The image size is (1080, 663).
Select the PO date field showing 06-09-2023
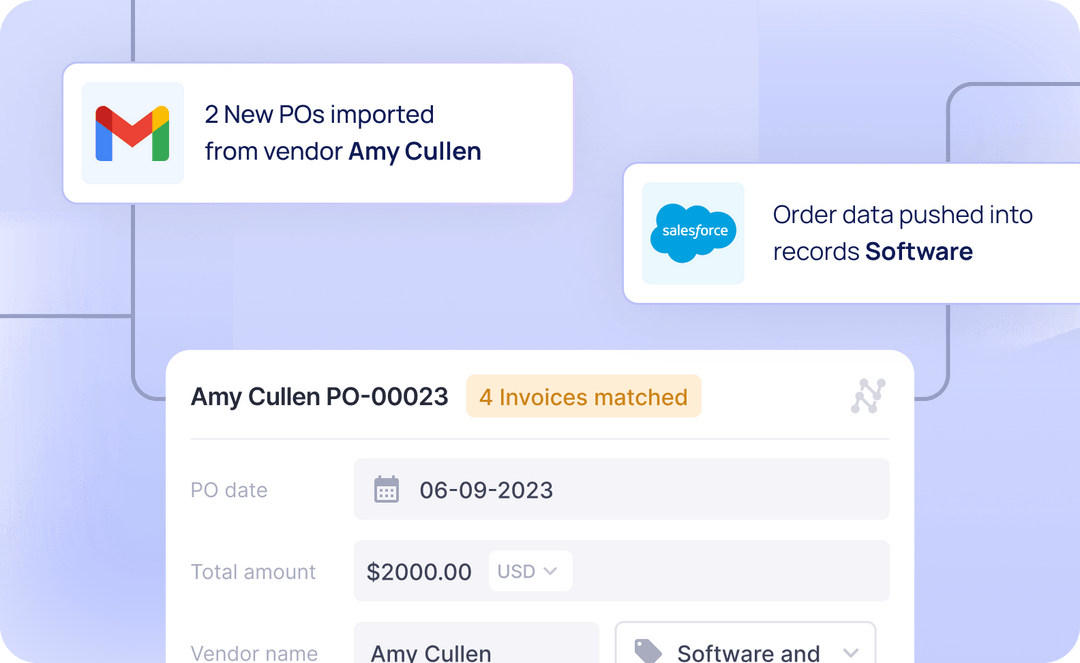[621, 489]
